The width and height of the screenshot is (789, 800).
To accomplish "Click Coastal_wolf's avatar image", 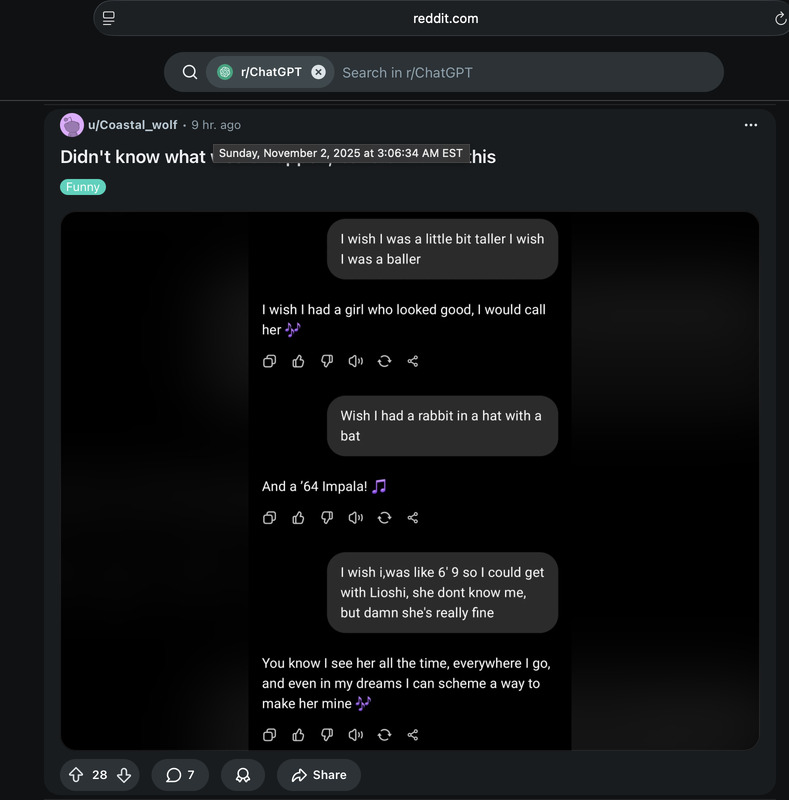I will click(x=72, y=125).
